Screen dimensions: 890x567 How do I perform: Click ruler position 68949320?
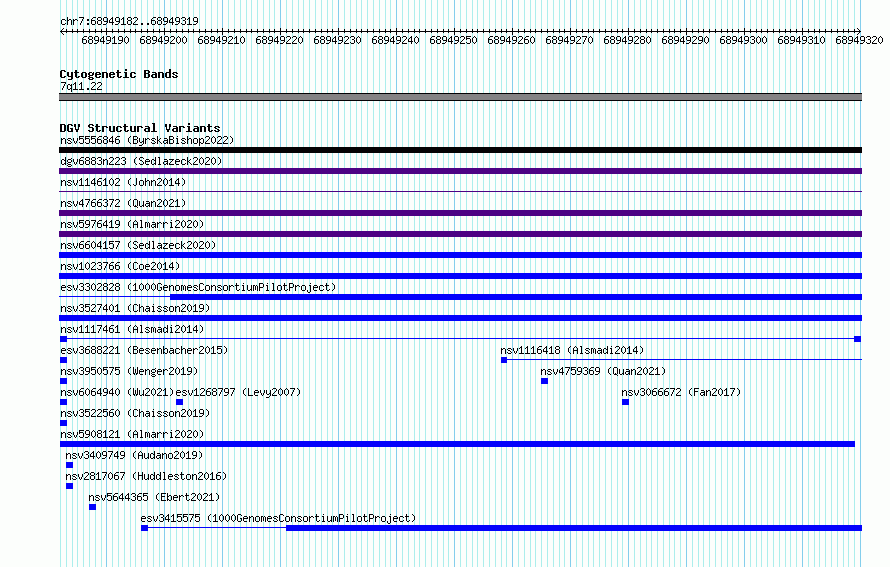[x=859, y=40]
